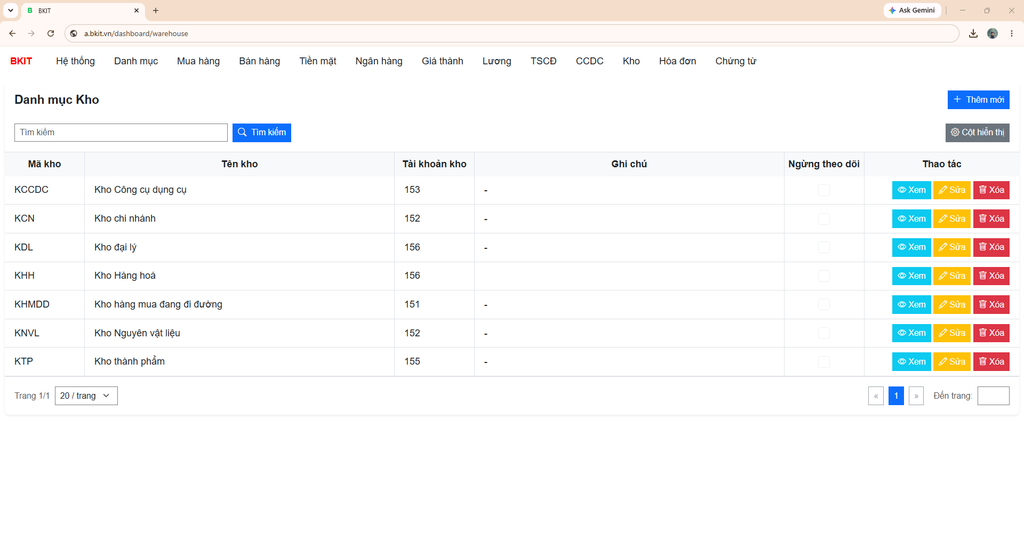Delete the KNVL warehouse row
Screen dimensions: 1024x550
click(991, 333)
